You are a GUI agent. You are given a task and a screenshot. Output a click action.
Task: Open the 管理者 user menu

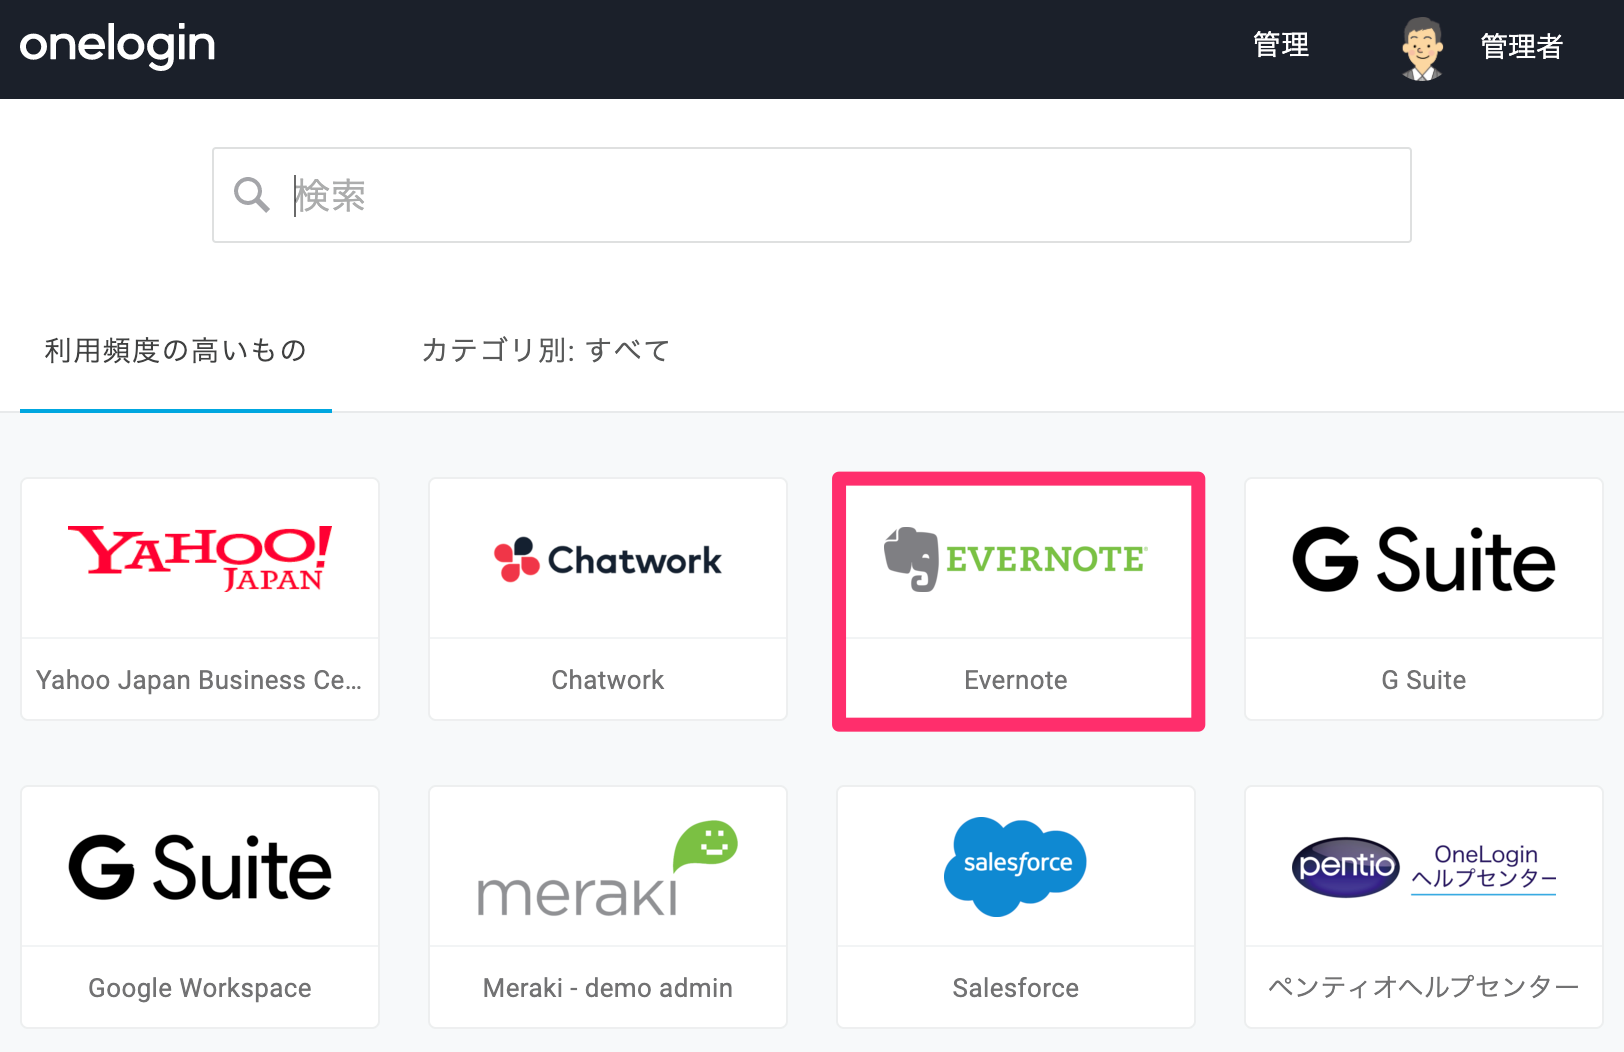(1521, 46)
